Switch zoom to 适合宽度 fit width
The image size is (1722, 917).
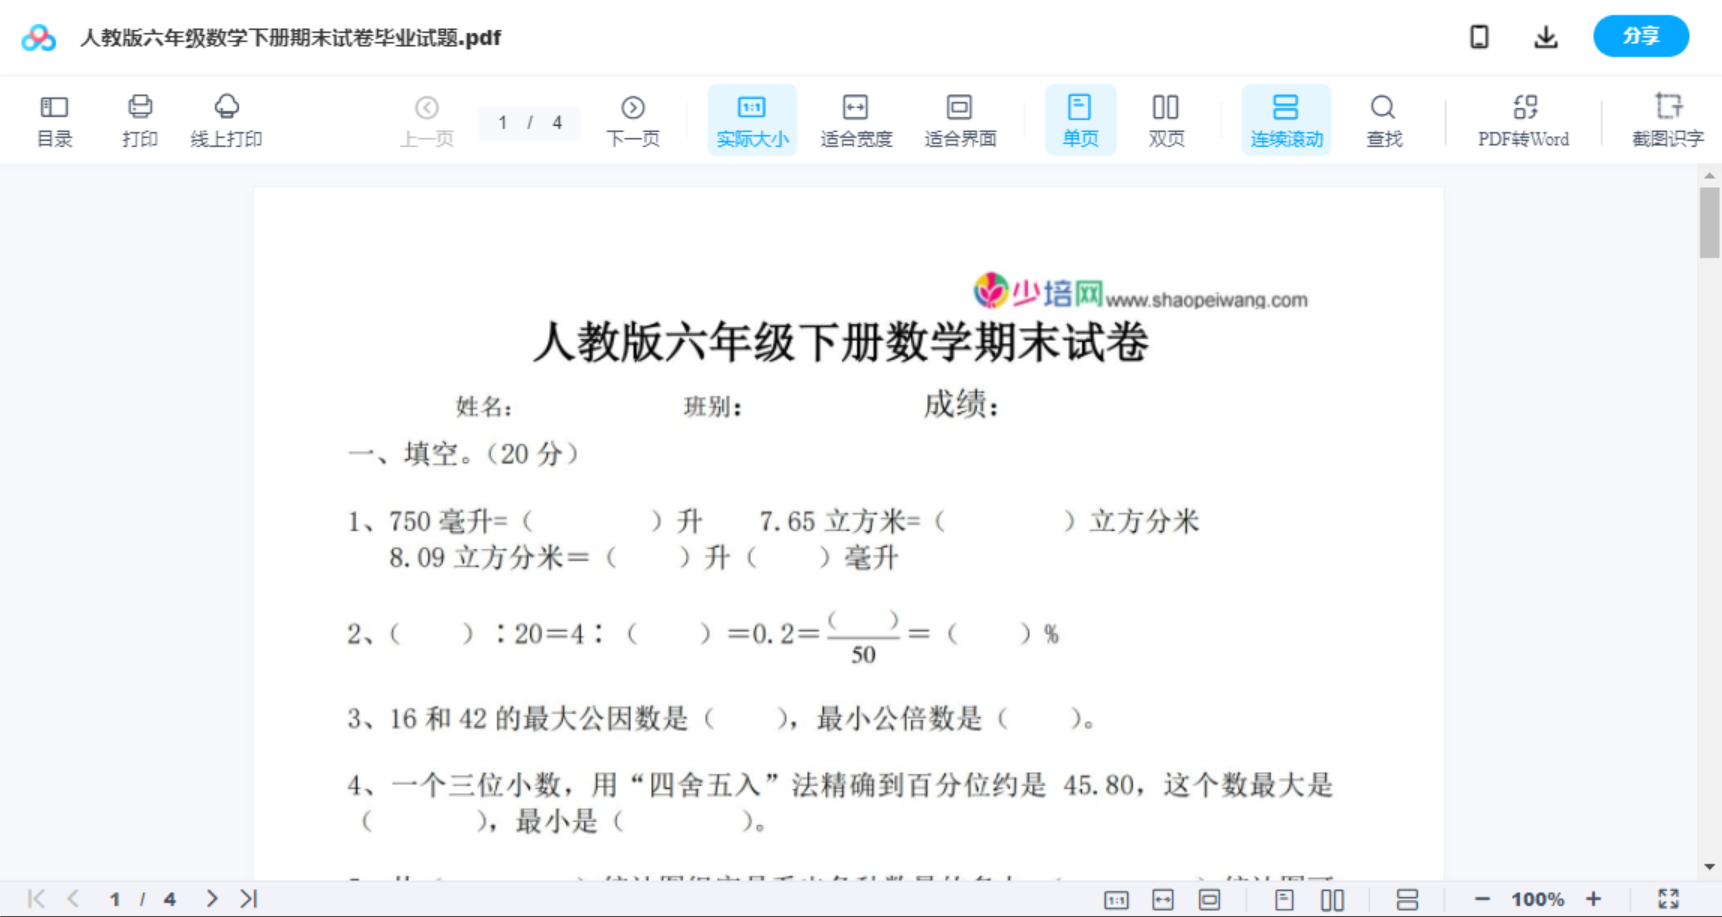point(855,119)
